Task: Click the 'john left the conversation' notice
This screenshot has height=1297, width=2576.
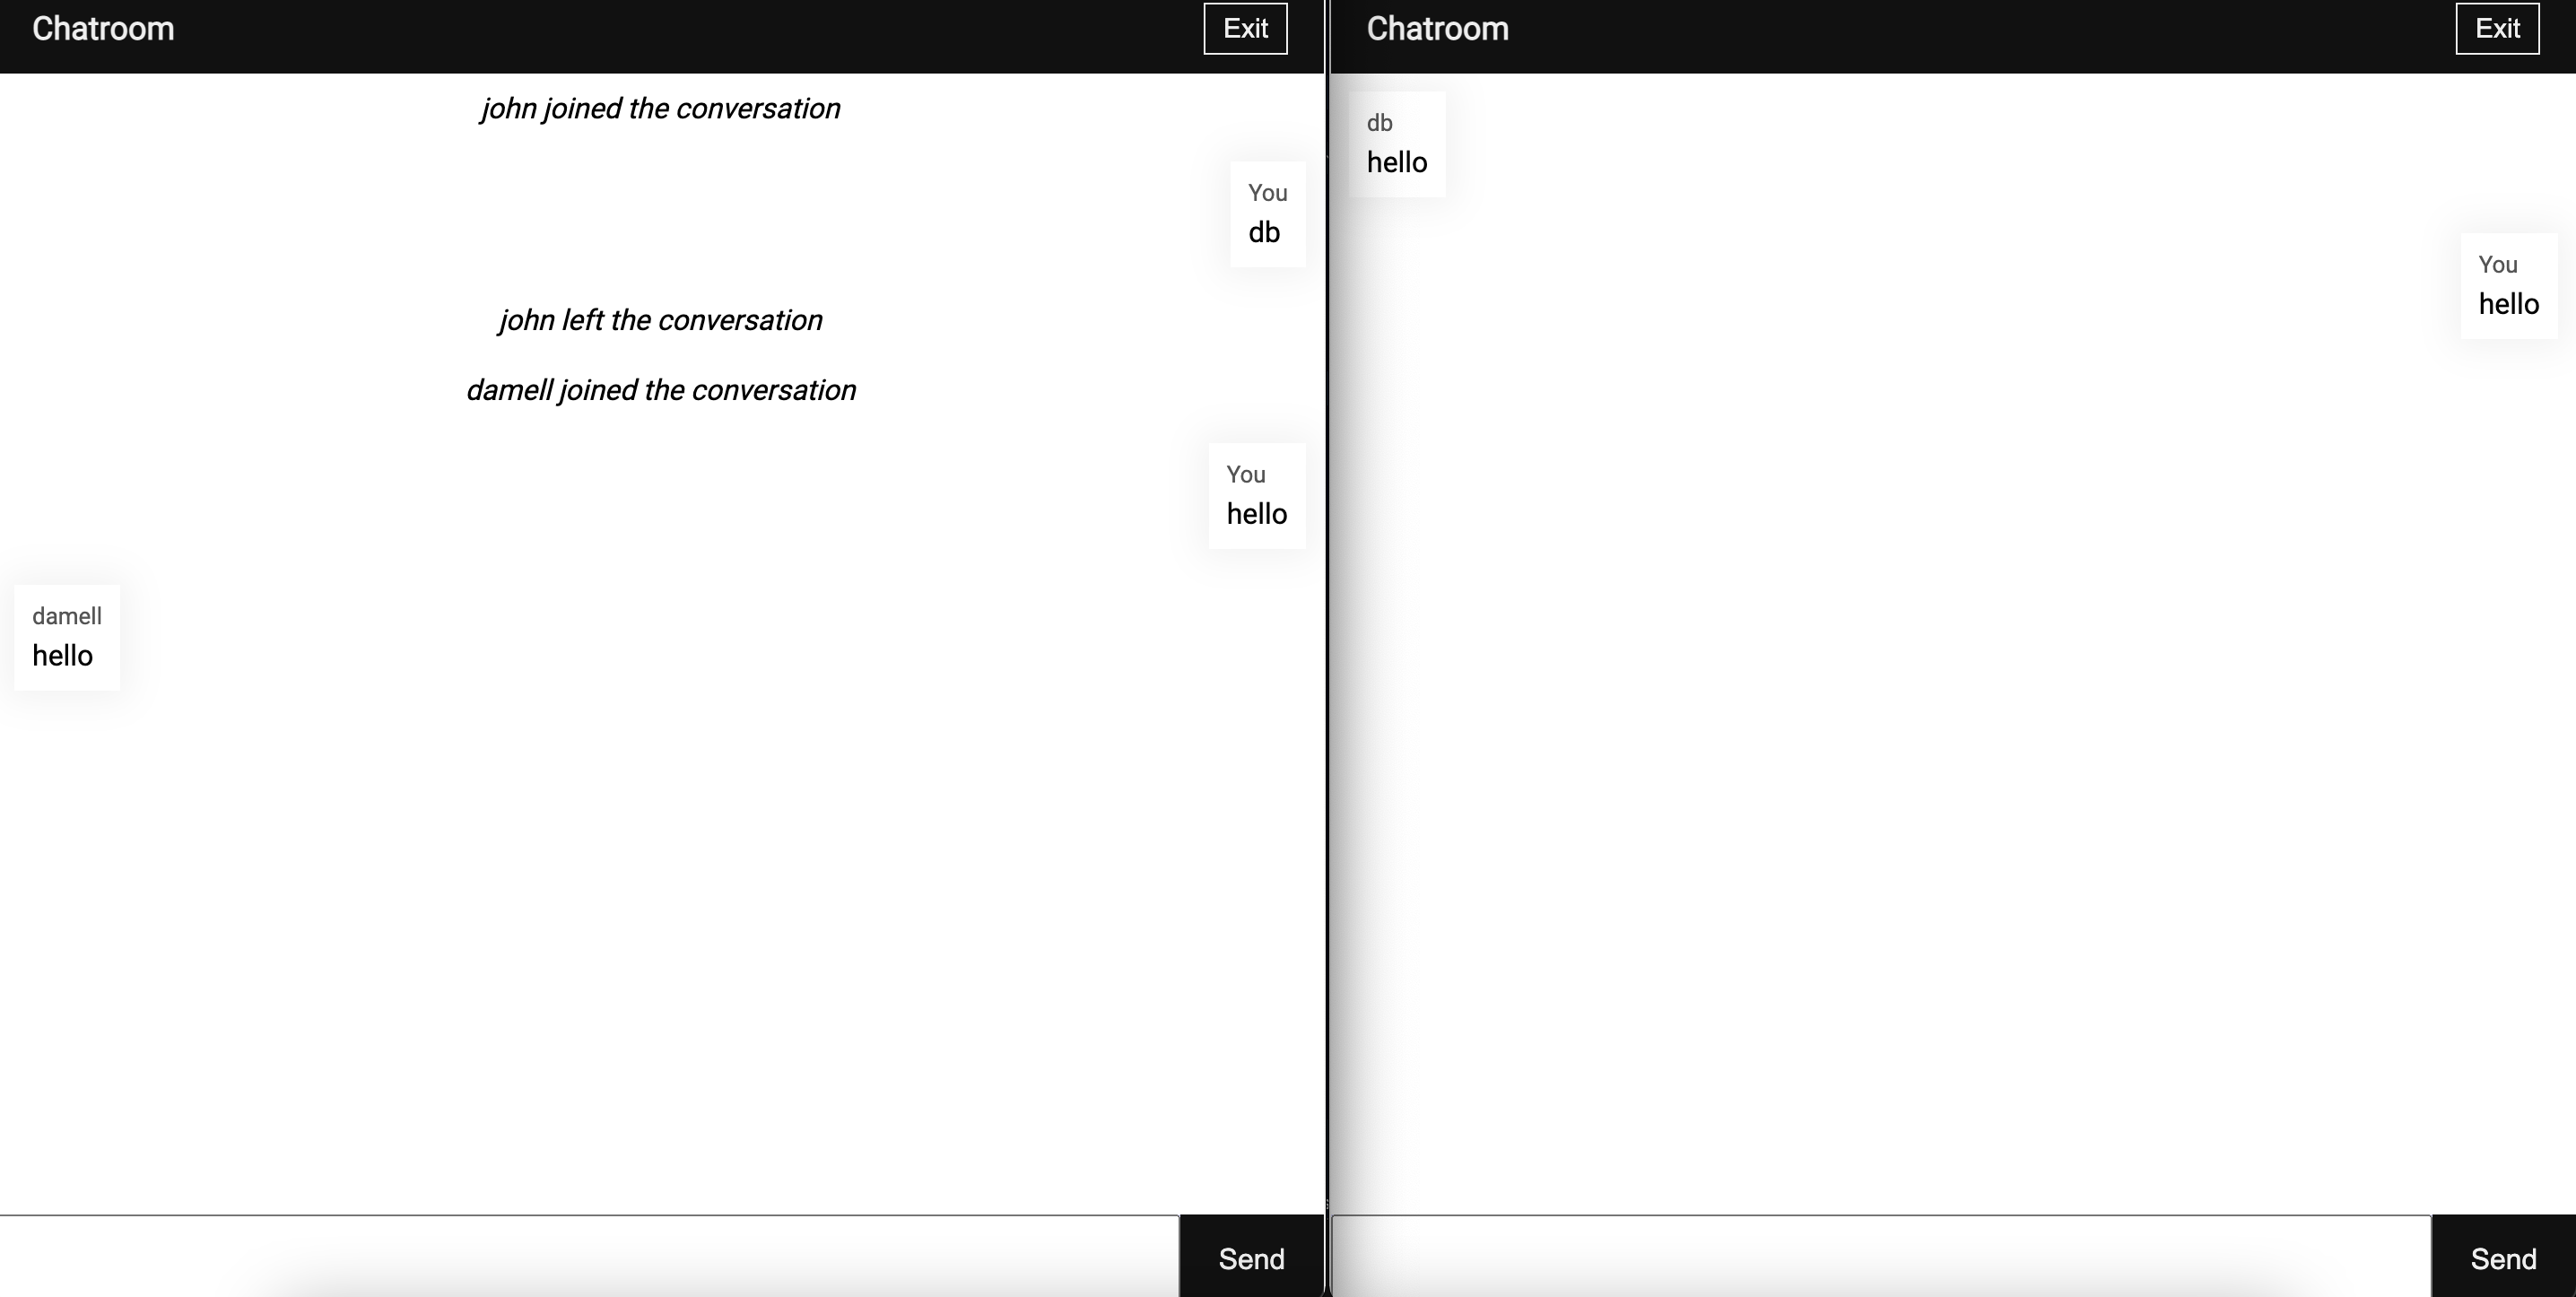Action: (x=660, y=319)
